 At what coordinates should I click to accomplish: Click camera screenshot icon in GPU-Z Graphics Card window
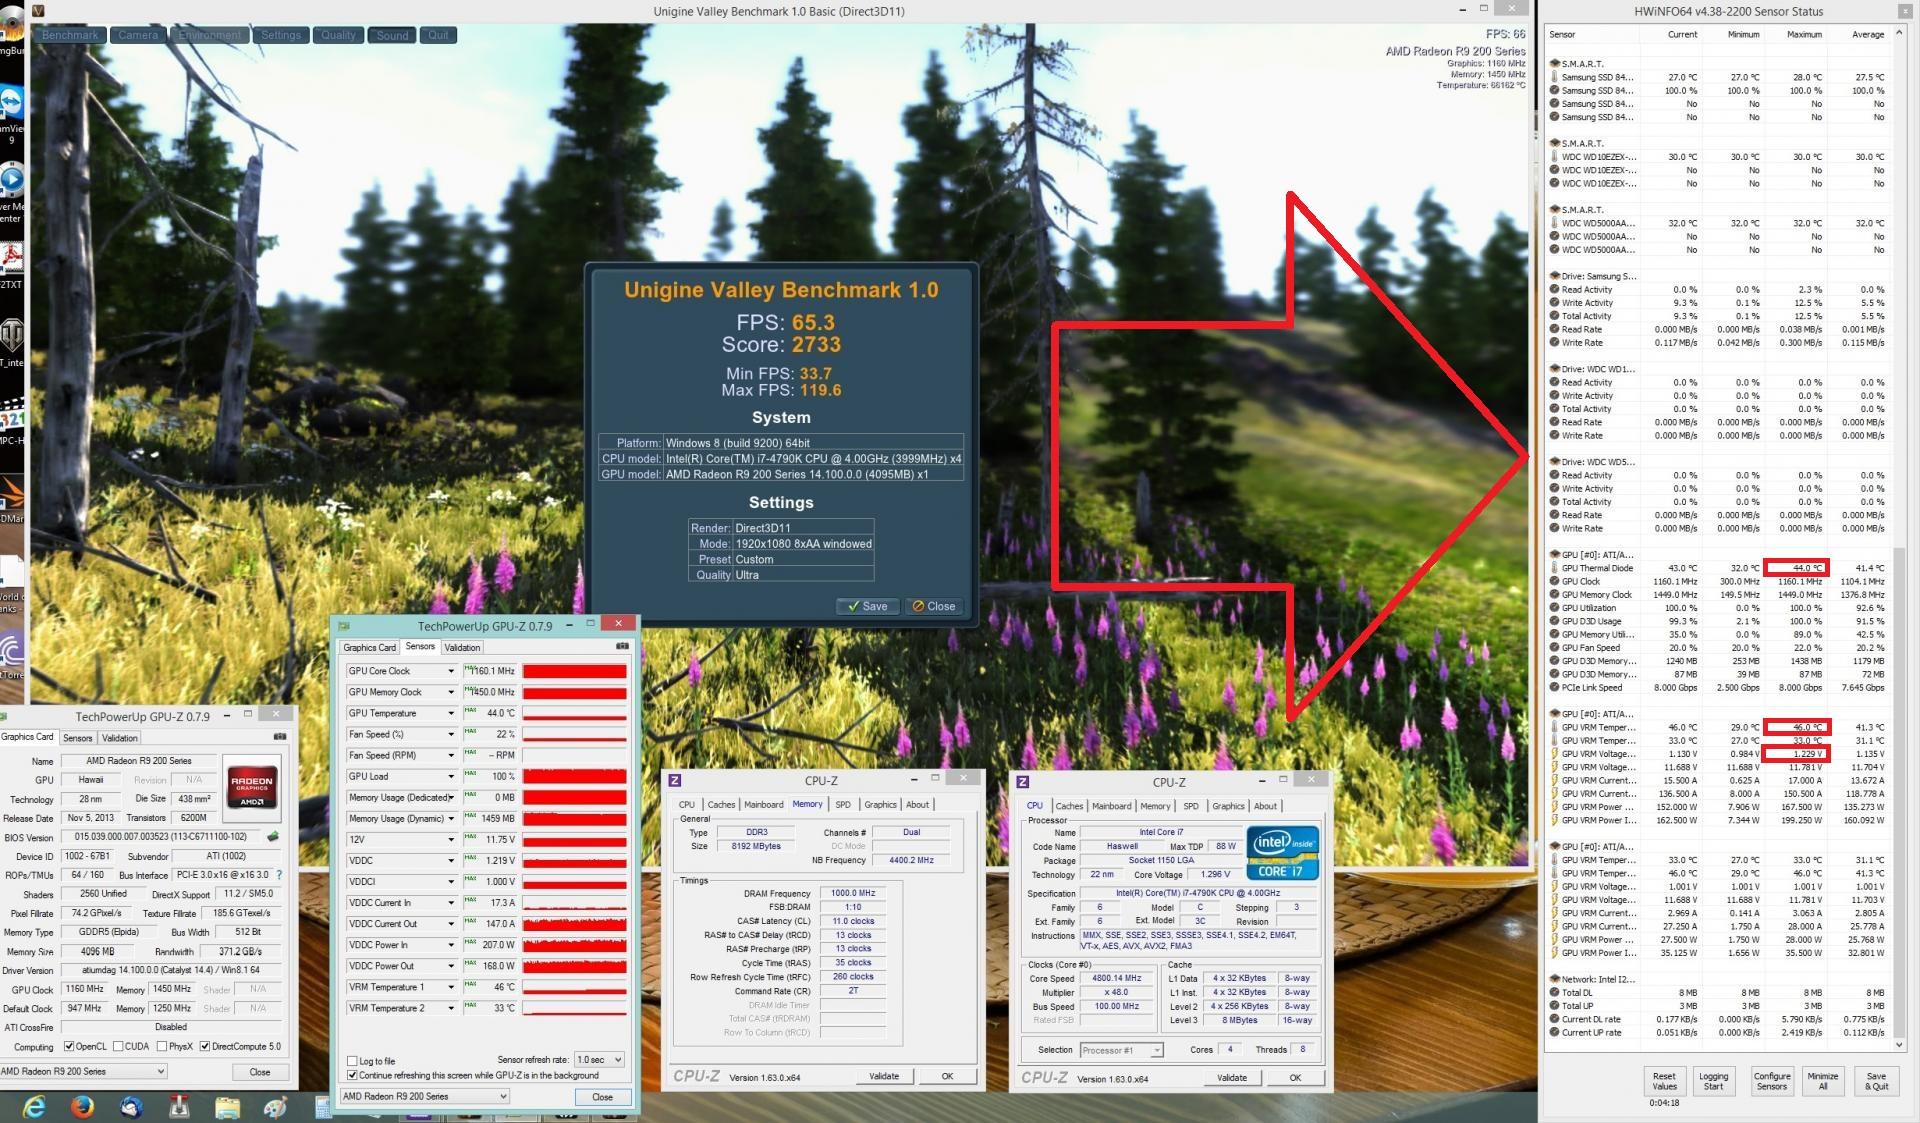(280, 737)
